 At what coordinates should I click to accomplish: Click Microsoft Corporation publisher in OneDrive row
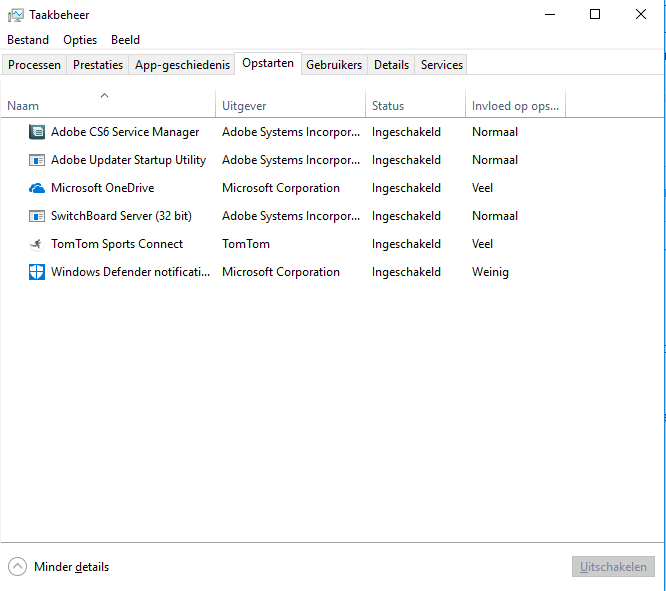click(x=281, y=188)
